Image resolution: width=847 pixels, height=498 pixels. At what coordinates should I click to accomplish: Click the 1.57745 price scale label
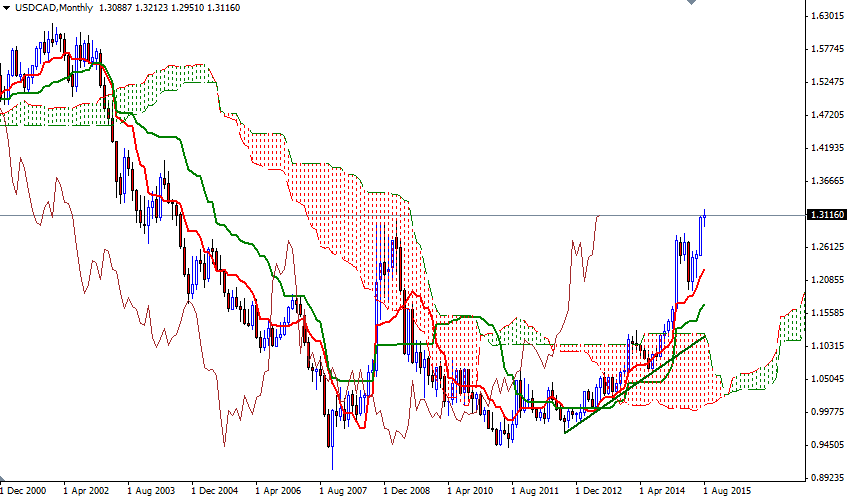click(x=827, y=49)
